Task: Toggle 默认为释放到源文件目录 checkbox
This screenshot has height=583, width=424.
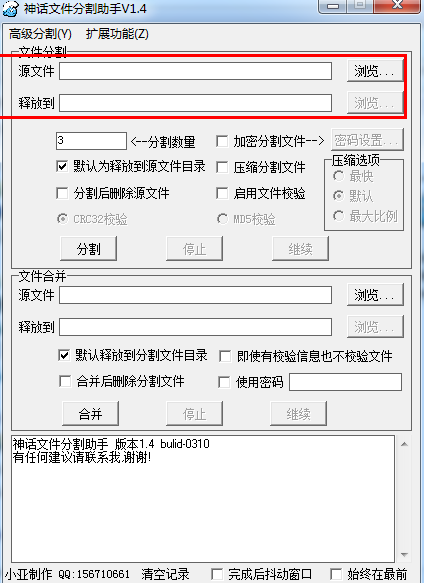Action: click(62, 166)
